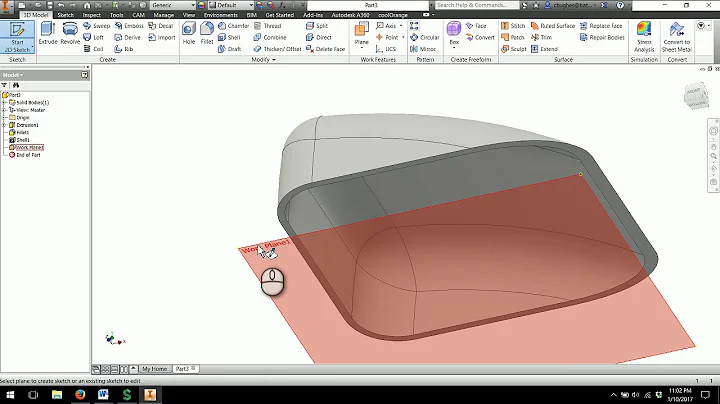
Task: Expand the Origin folder node
Action: pyautogui.click(x=4, y=118)
